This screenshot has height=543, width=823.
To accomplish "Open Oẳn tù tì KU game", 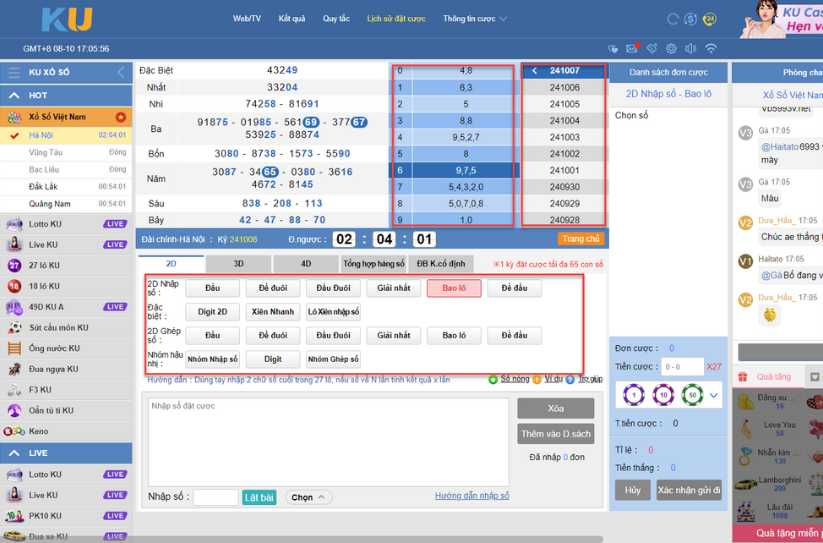I will (66, 410).
